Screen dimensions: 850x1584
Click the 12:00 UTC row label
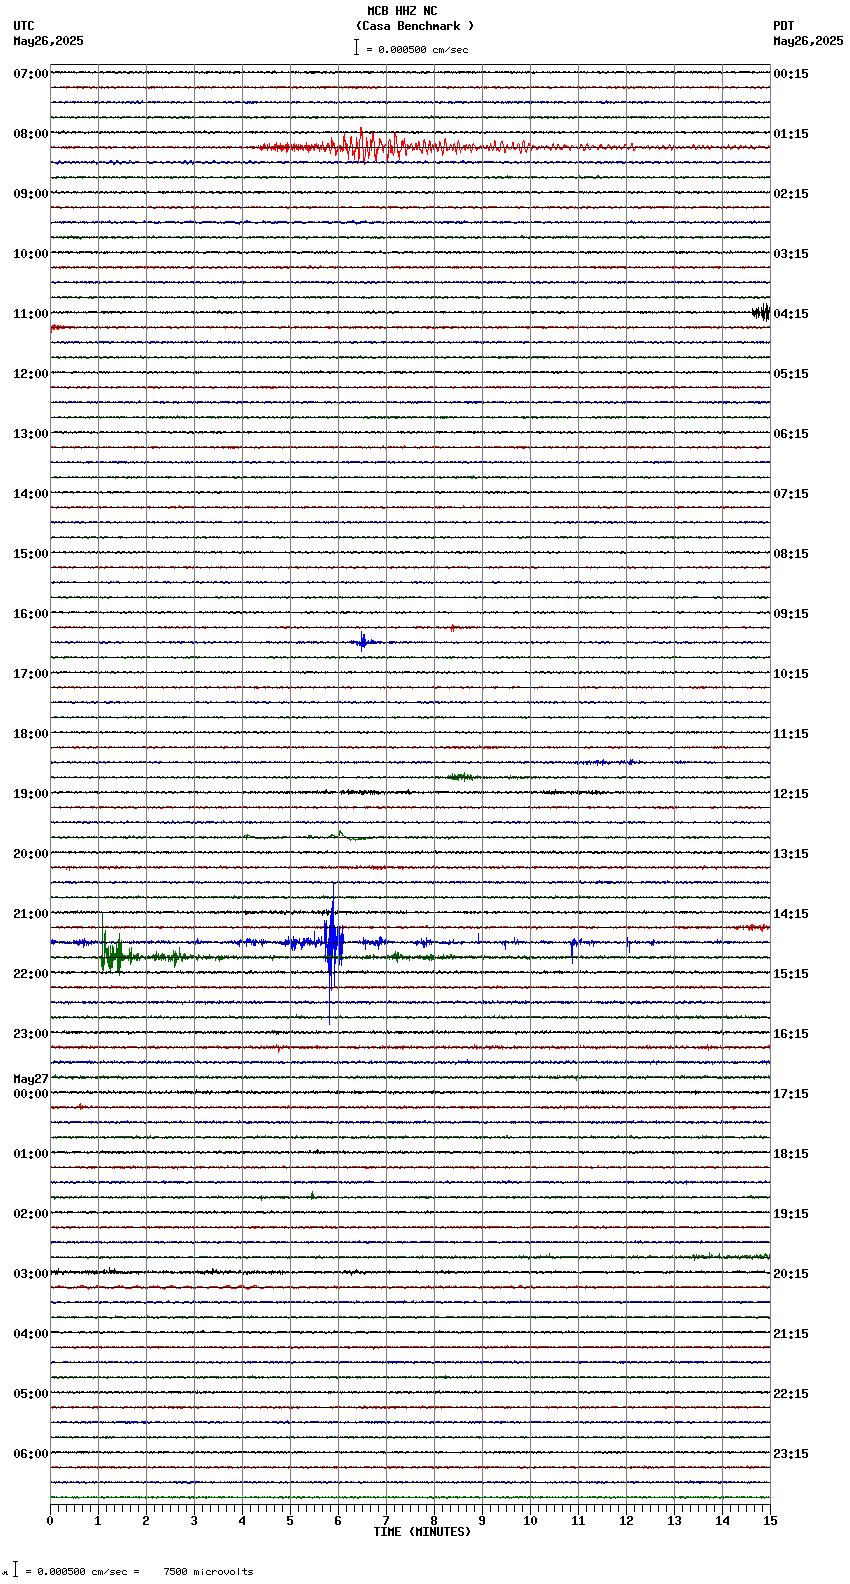[31, 374]
